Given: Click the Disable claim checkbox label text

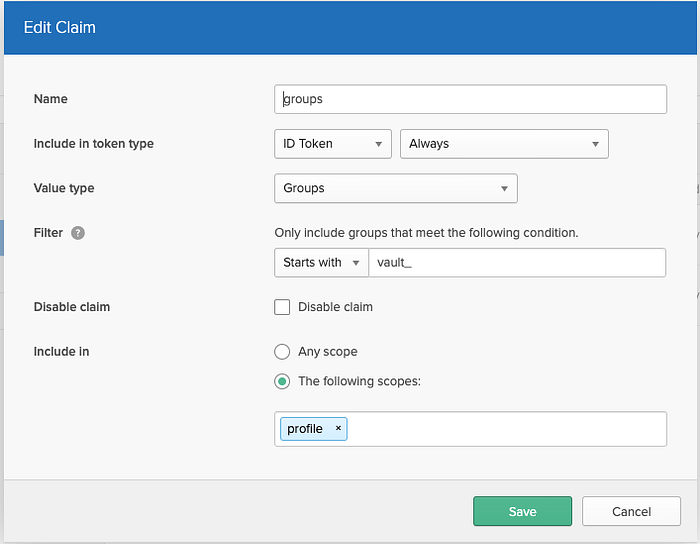Looking at the screenshot, I should point(335,307).
